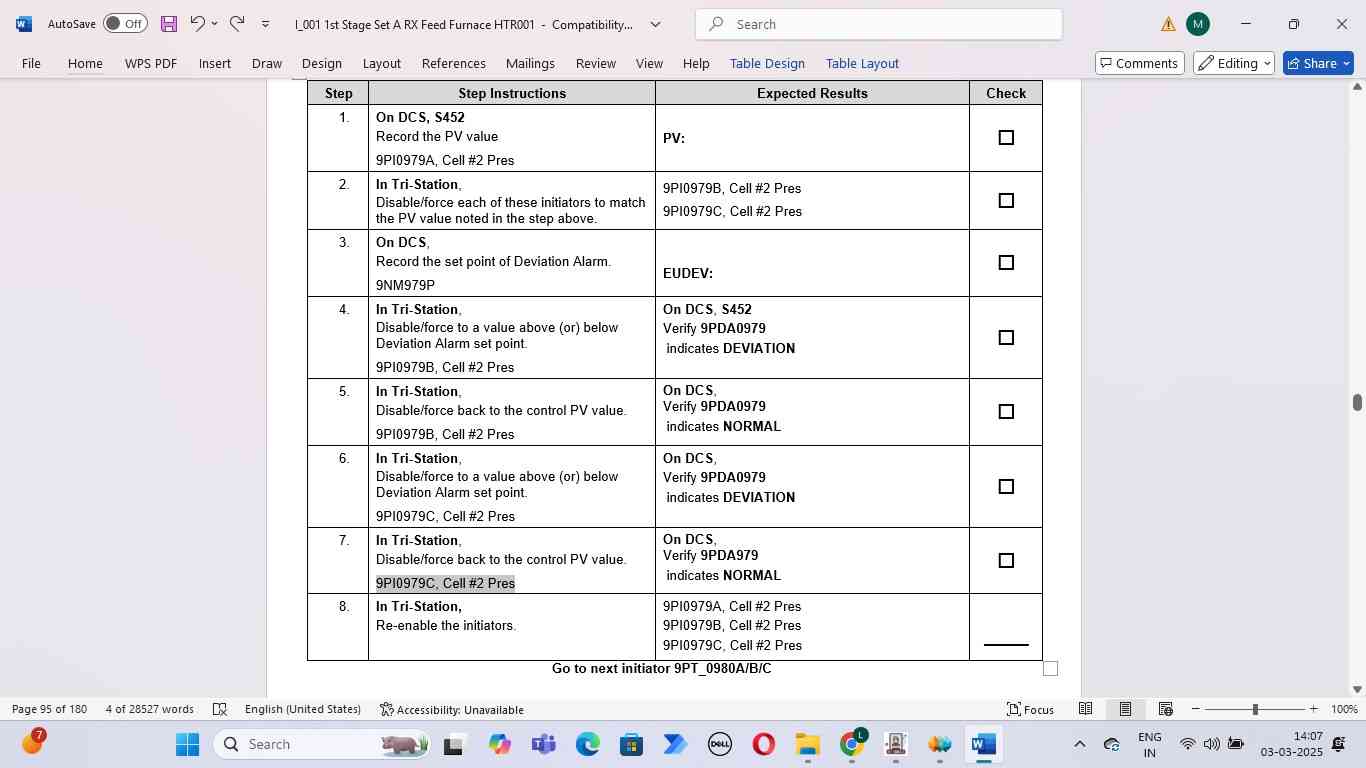Open the Editing mode dropdown
This screenshot has height=768, width=1366.
click(x=1234, y=63)
